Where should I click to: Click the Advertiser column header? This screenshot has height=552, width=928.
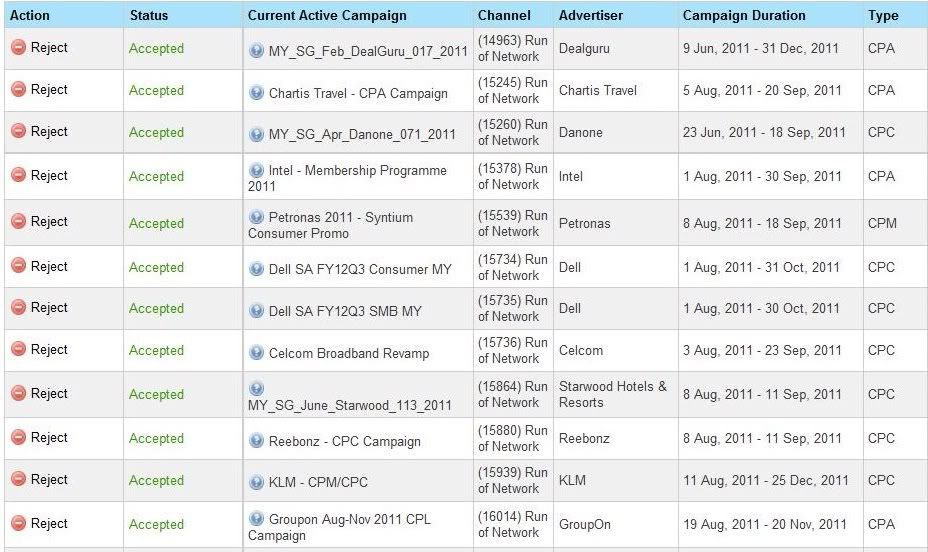click(591, 15)
